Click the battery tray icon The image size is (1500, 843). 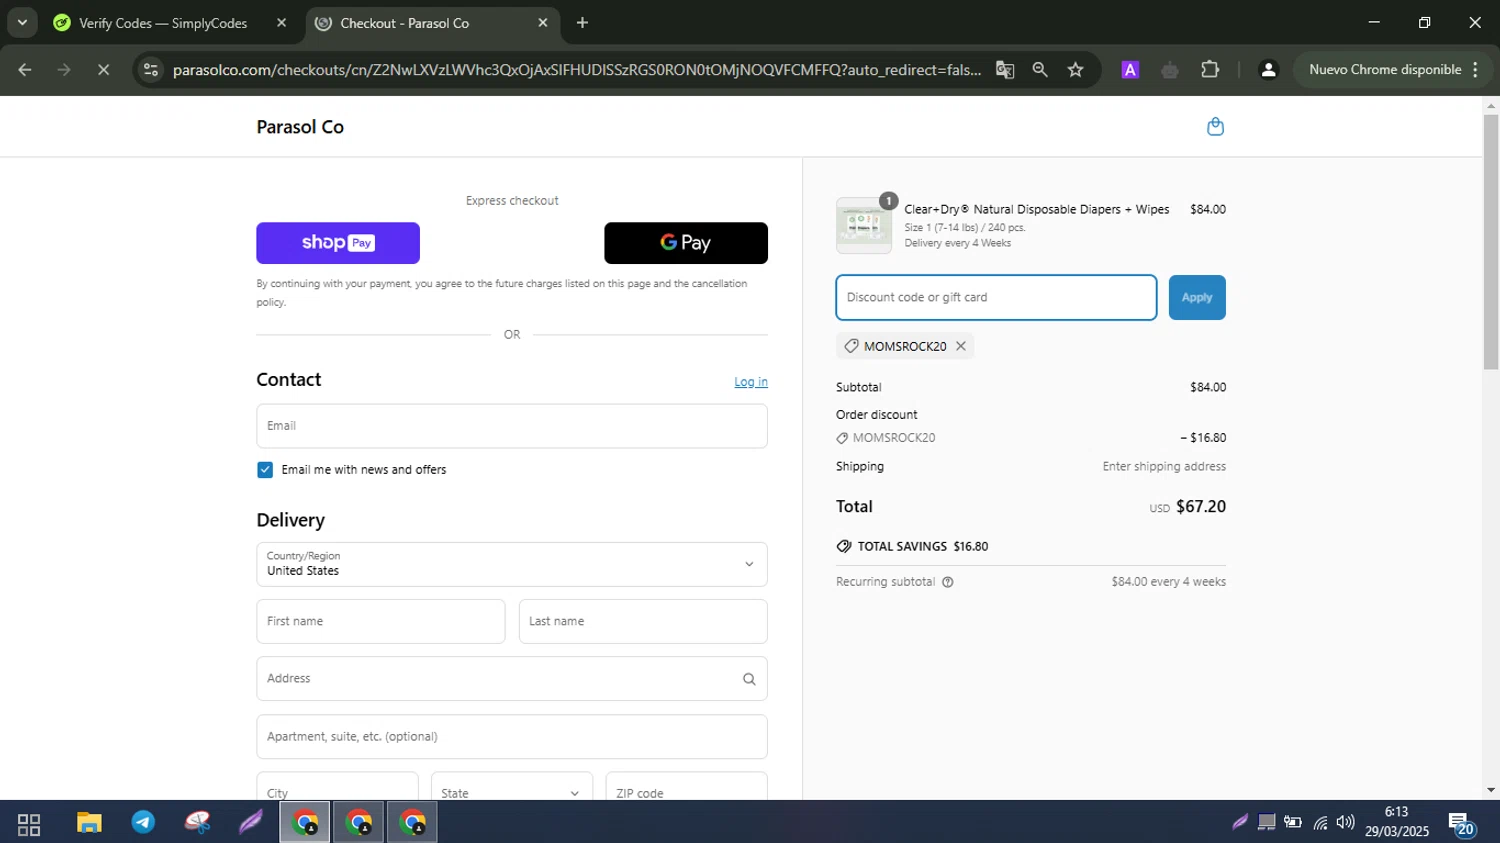coord(1293,823)
